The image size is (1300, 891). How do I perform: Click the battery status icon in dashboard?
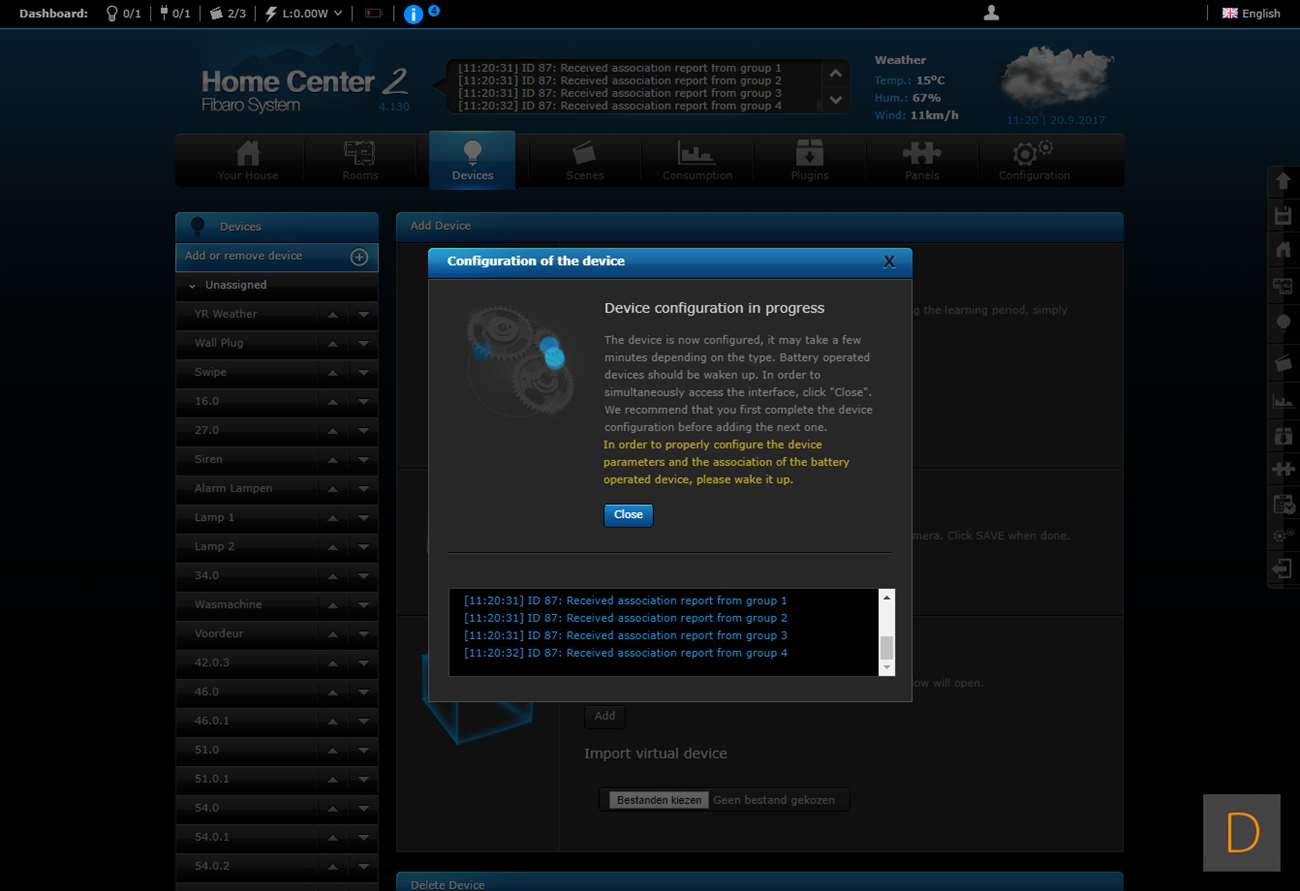[x=373, y=14]
